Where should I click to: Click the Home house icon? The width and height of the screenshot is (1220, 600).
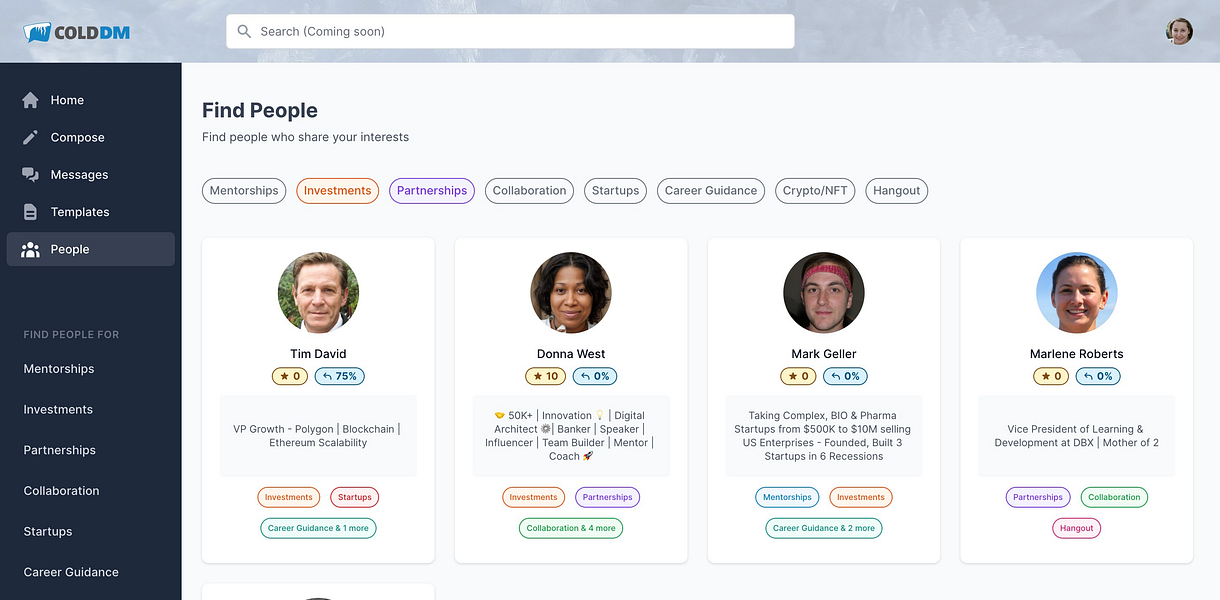pos(30,100)
